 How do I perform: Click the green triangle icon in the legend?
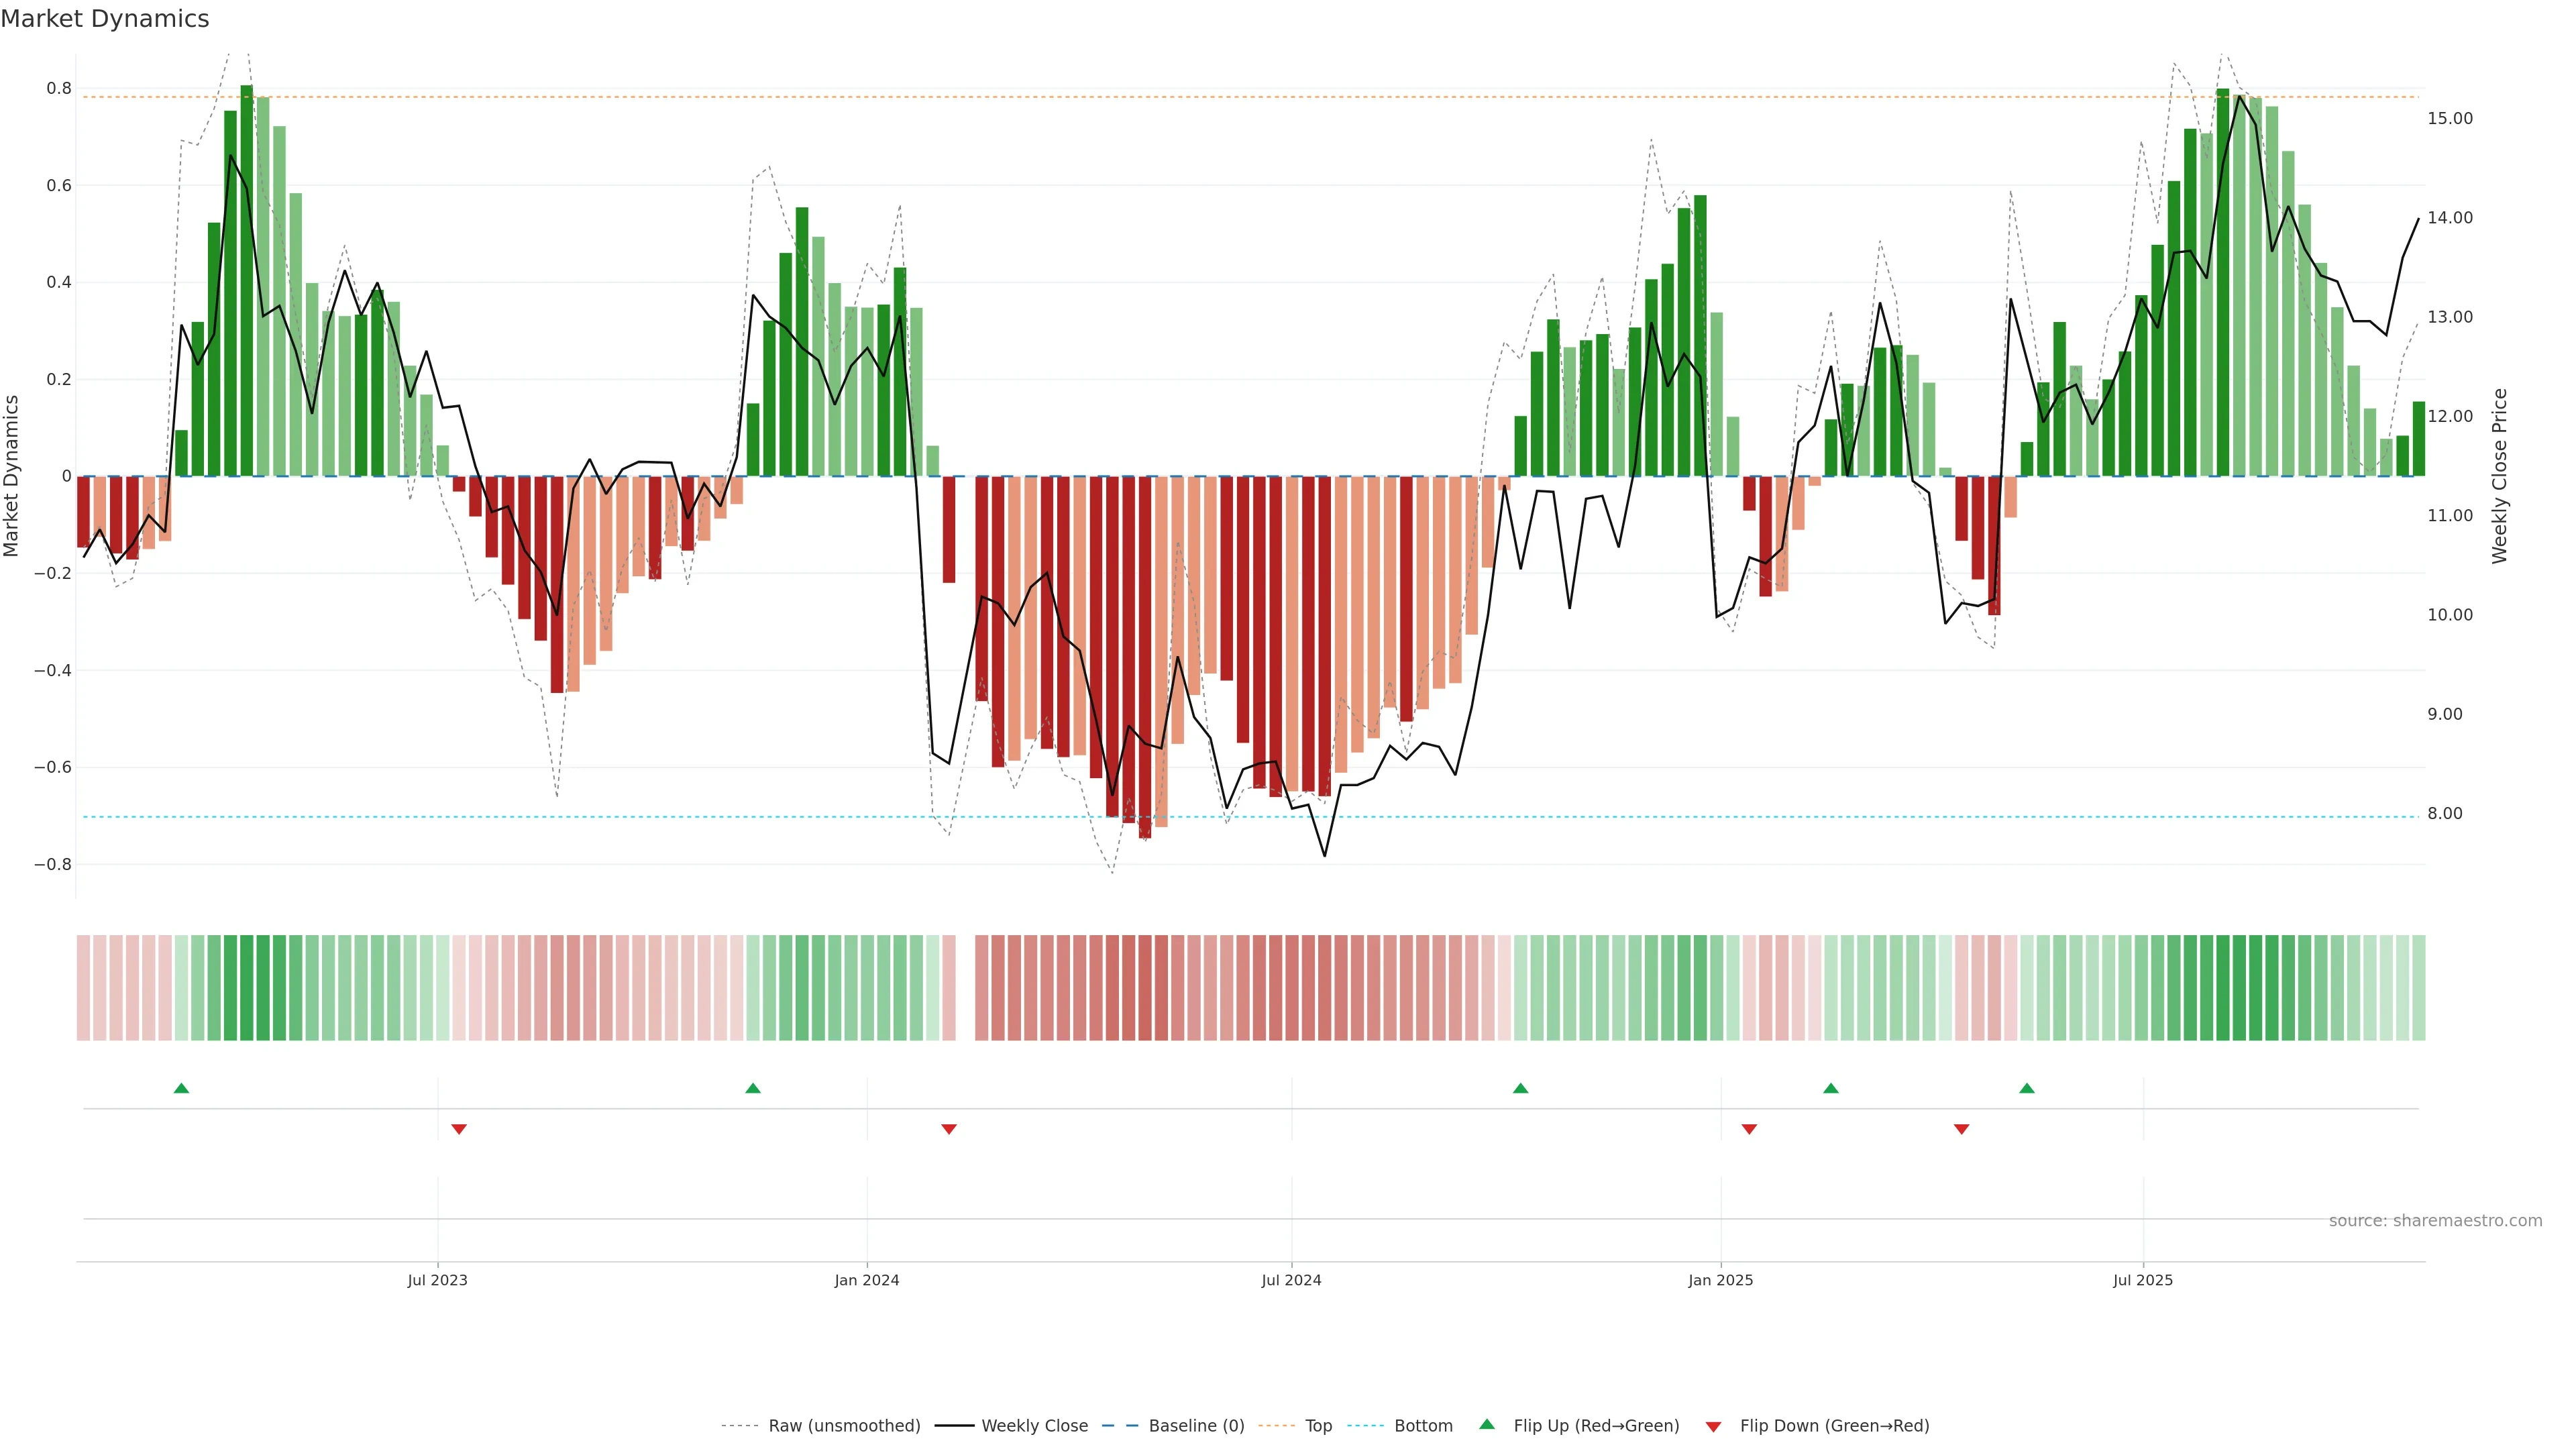coord(1487,1424)
